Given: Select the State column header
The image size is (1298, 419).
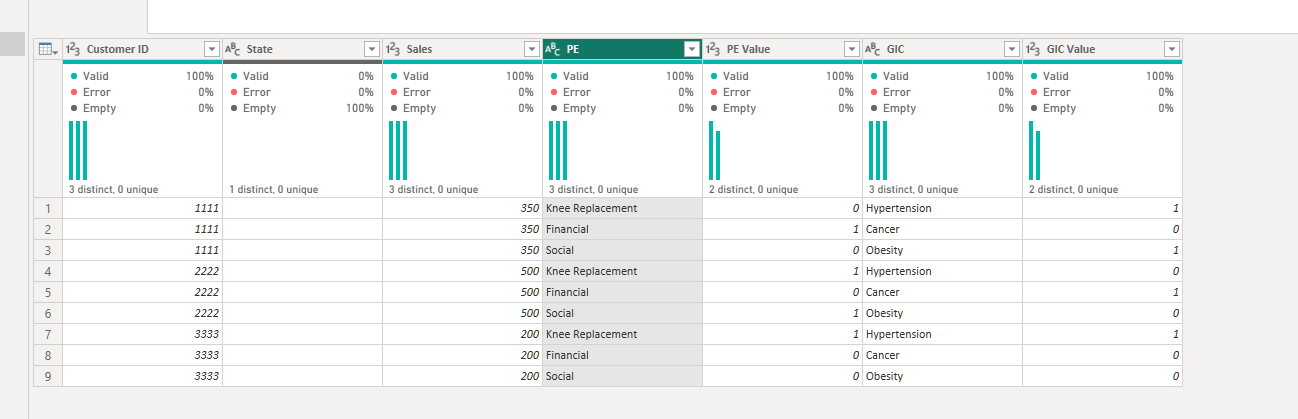Looking at the screenshot, I should (302, 49).
